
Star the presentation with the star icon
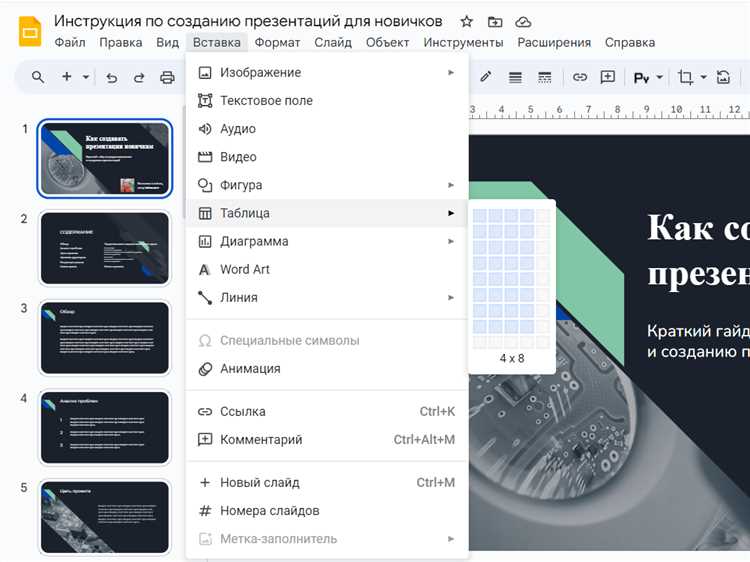tap(466, 22)
